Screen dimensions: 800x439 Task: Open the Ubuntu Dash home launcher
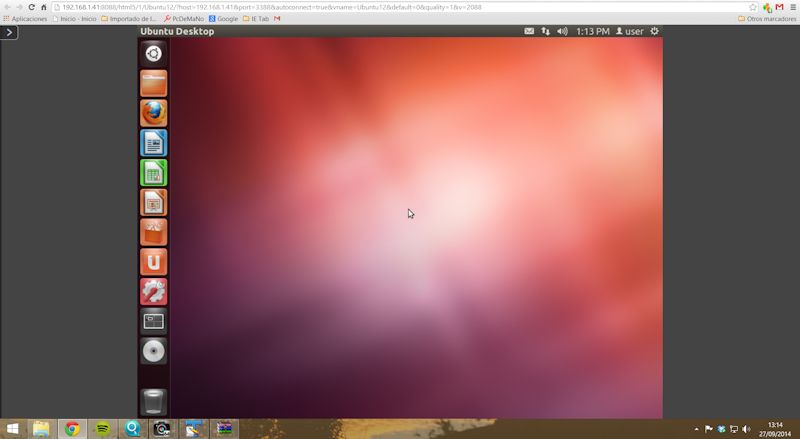tap(154, 53)
